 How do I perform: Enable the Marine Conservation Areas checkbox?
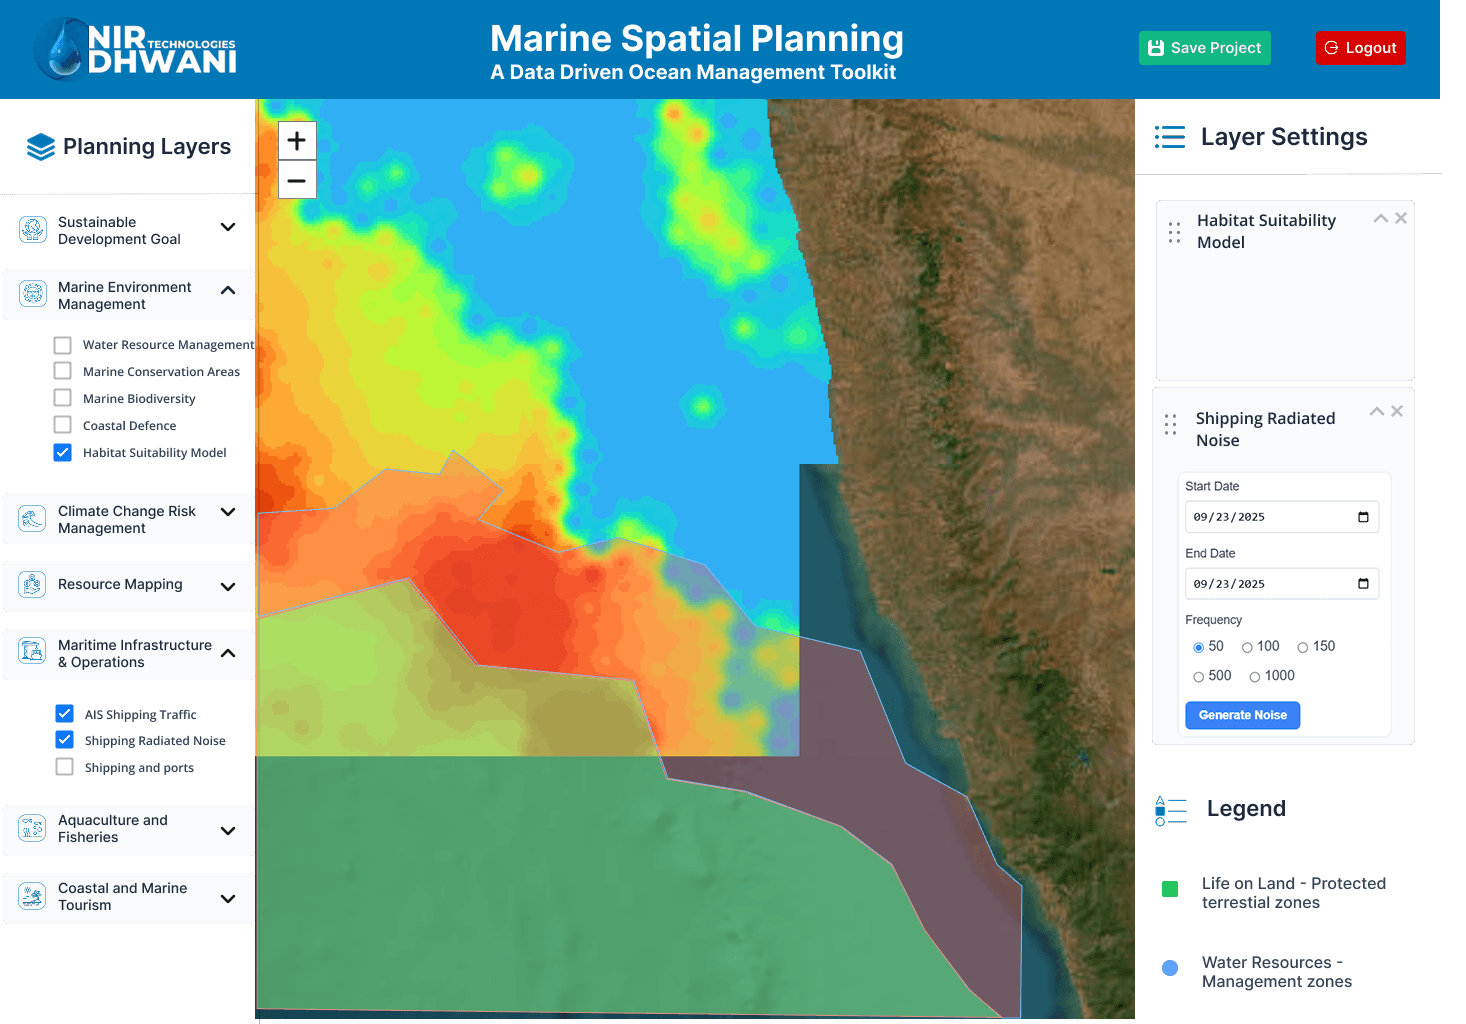63,371
